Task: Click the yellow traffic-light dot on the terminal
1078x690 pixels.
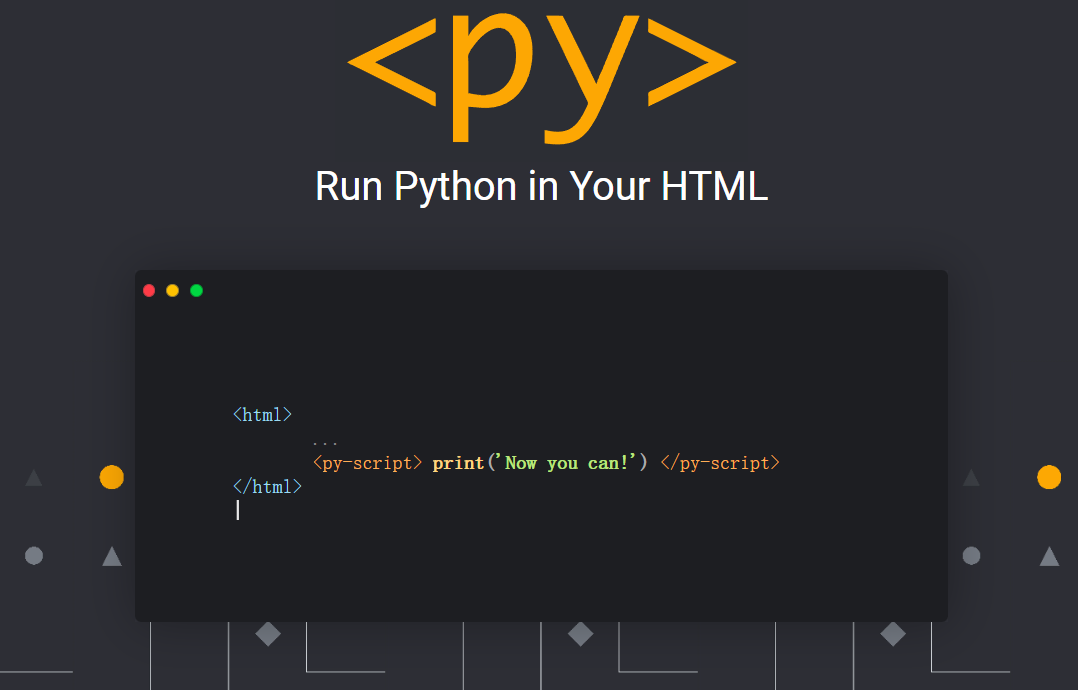Action: tap(173, 290)
